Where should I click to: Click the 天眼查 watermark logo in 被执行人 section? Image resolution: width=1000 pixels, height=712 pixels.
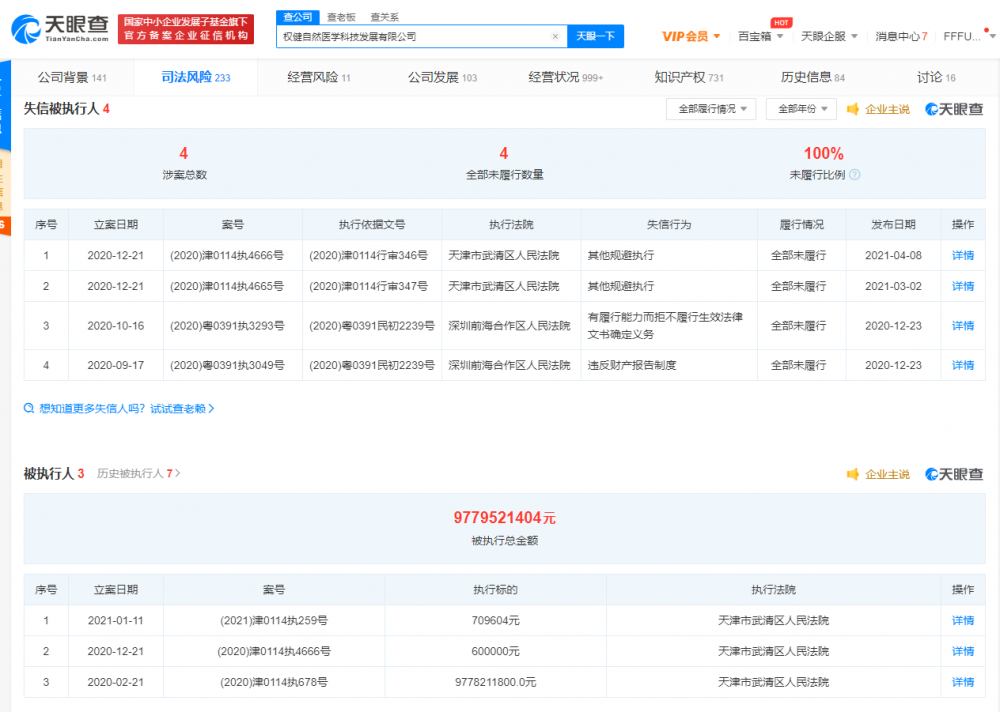(953, 474)
